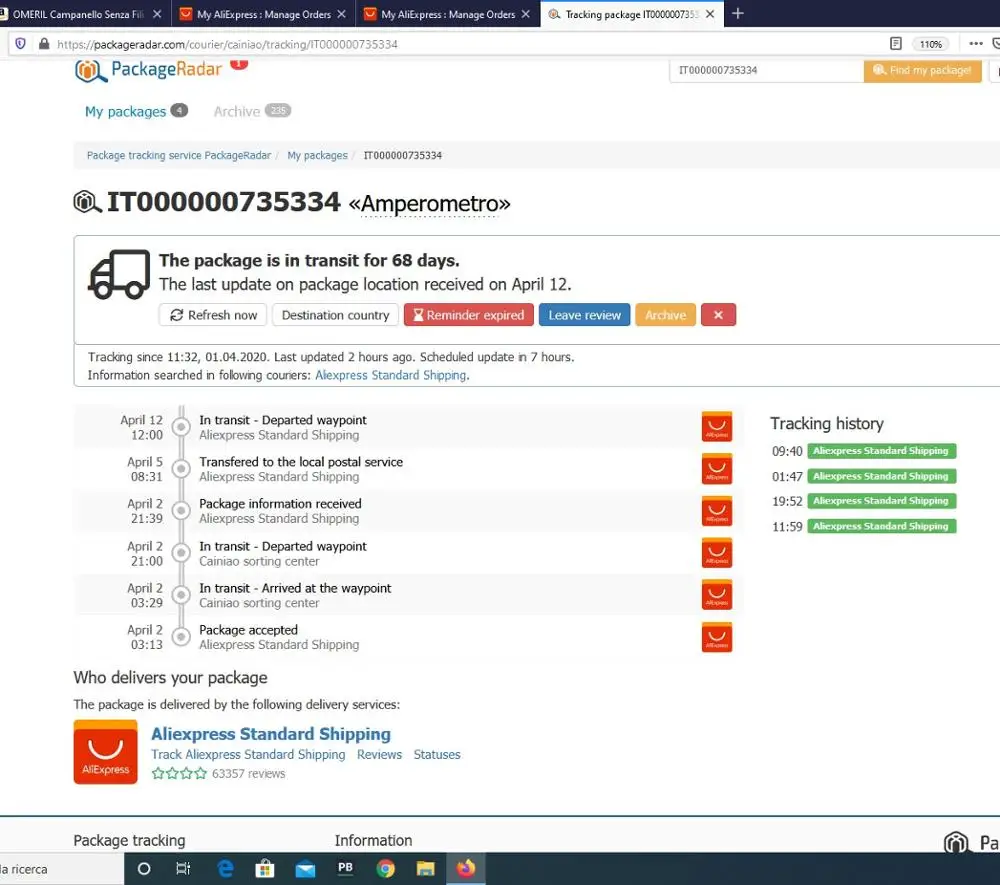Select 19:52 tracking history entry label
The height and width of the screenshot is (885, 1000).
pos(881,501)
